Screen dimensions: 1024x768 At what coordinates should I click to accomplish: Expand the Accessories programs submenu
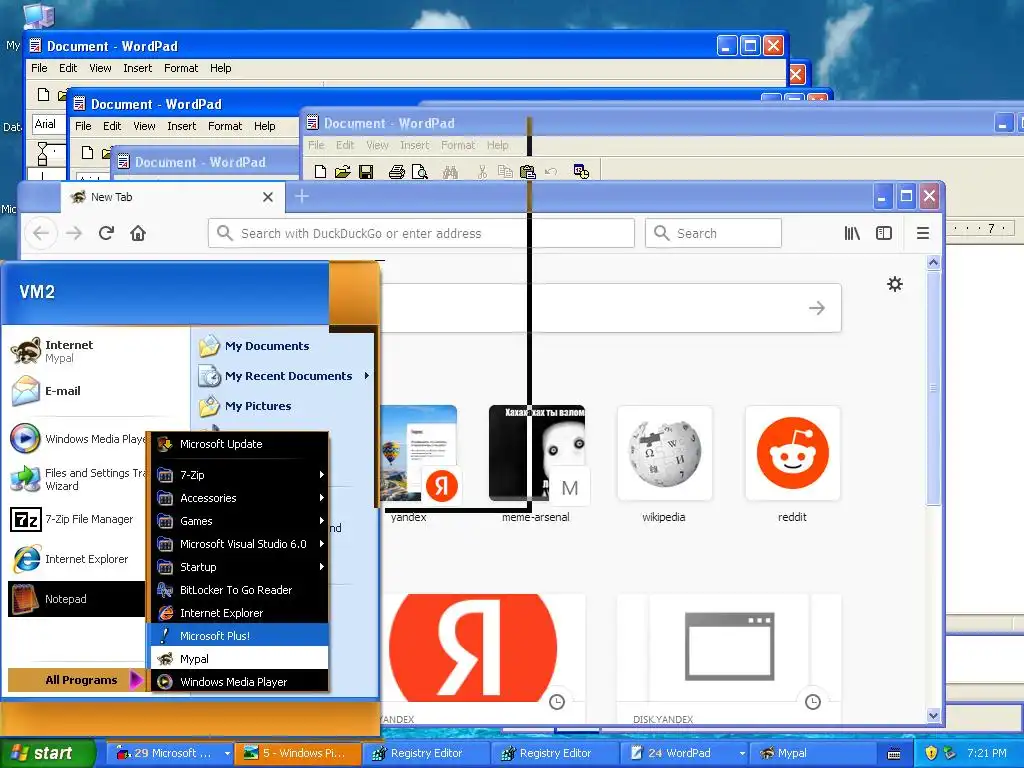239,498
